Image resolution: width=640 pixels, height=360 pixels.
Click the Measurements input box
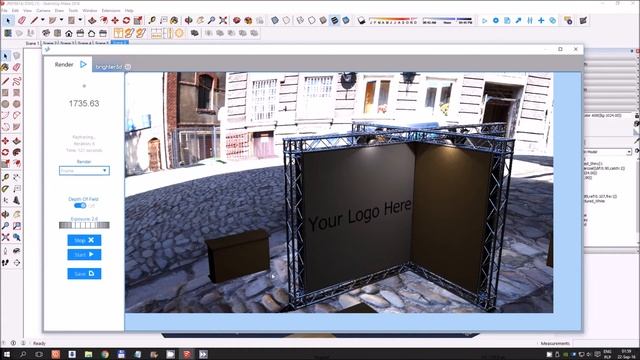(x=605, y=343)
